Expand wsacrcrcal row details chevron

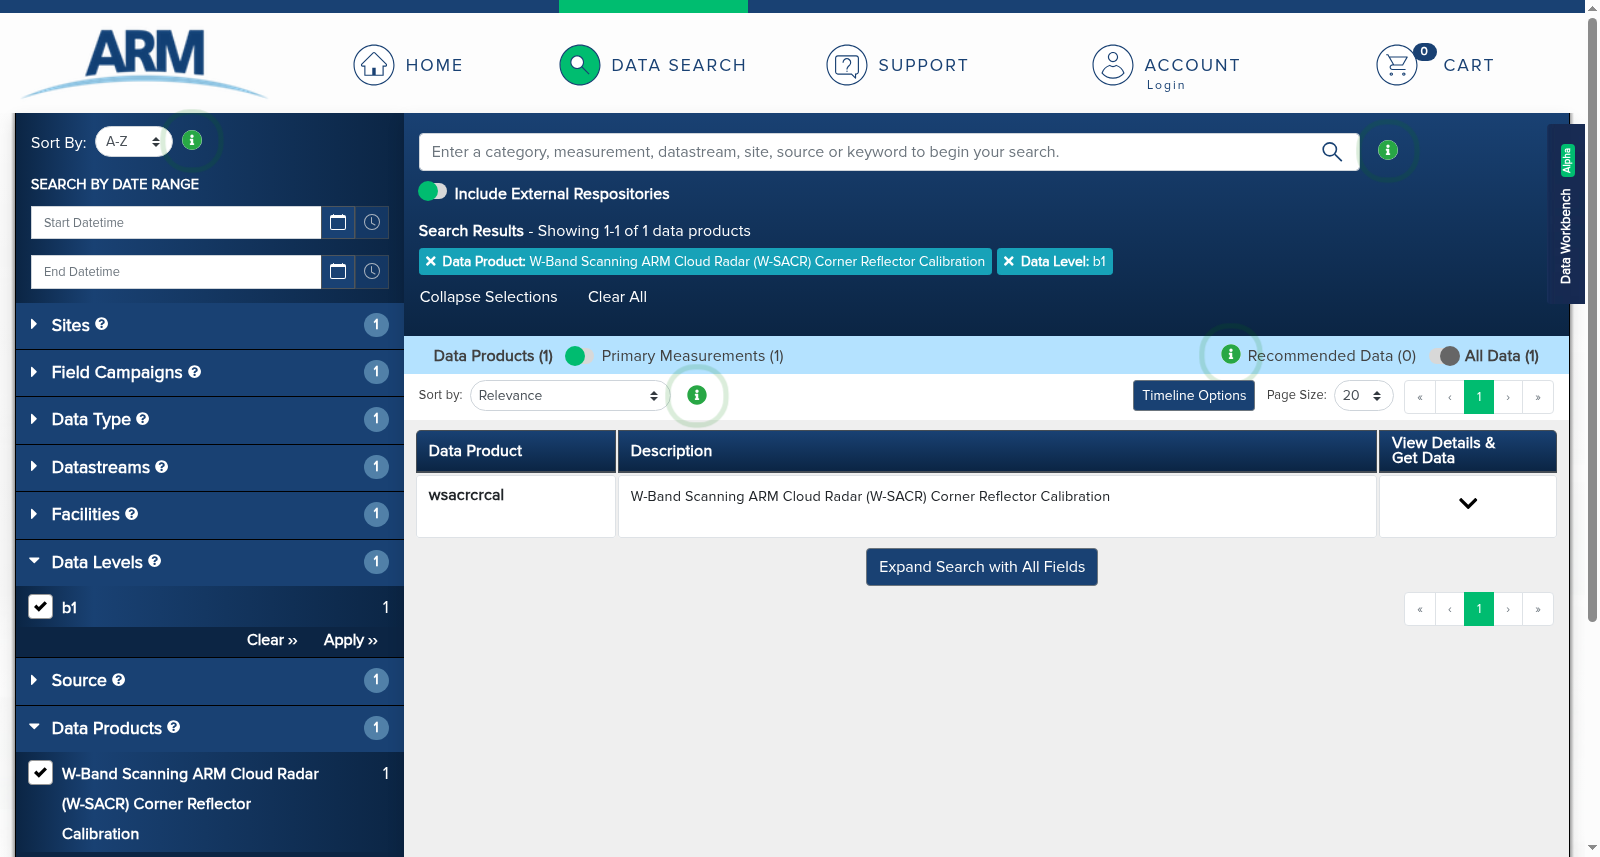[1468, 503]
